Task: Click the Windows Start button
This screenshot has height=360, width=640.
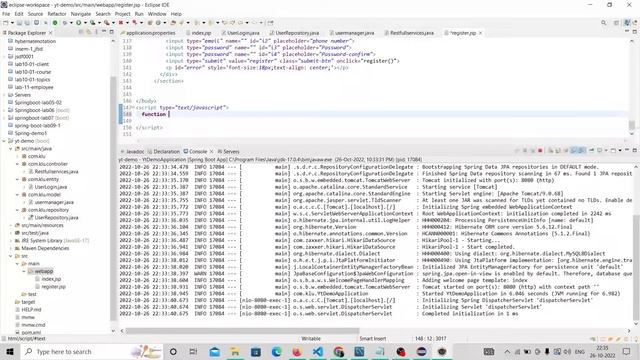Action: 9,351
